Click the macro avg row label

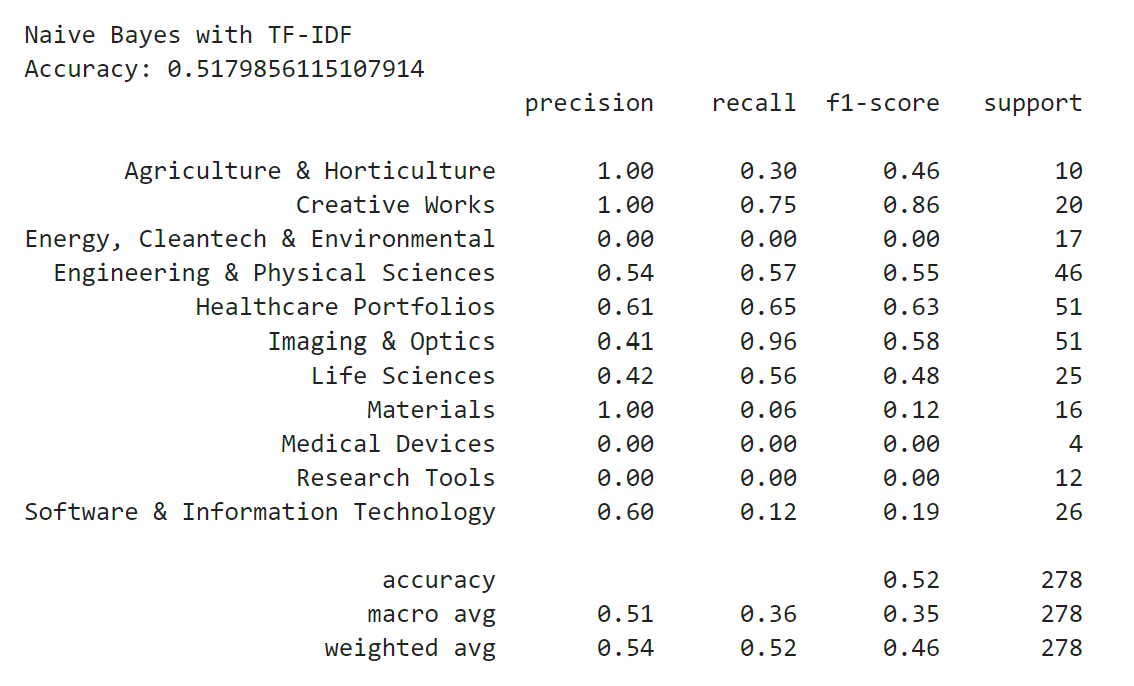point(431,614)
